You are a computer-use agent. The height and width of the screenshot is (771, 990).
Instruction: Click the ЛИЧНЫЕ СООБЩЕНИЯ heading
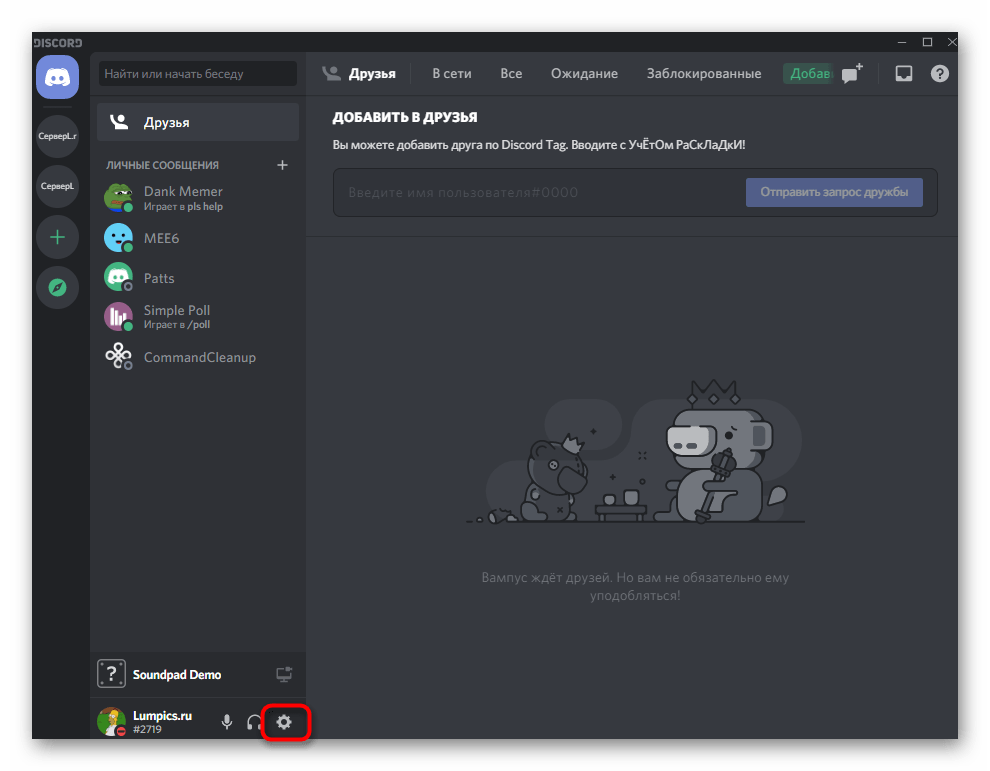click(162, 165)
